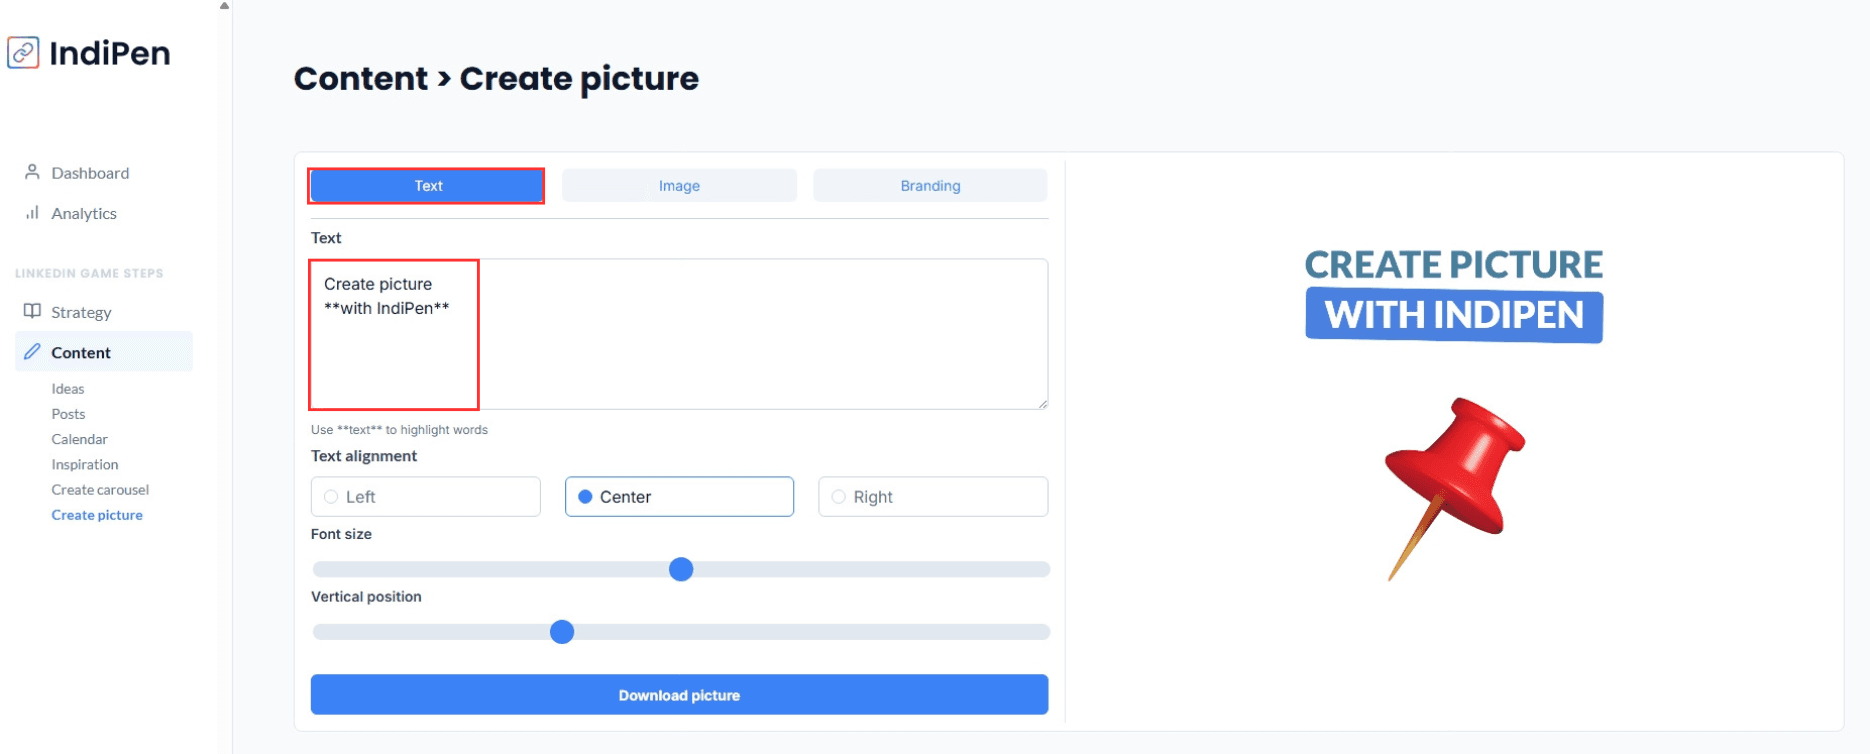Click the Strategy book icon
The width and height of the screenshot is (1870, 754).
coord(32,311)
